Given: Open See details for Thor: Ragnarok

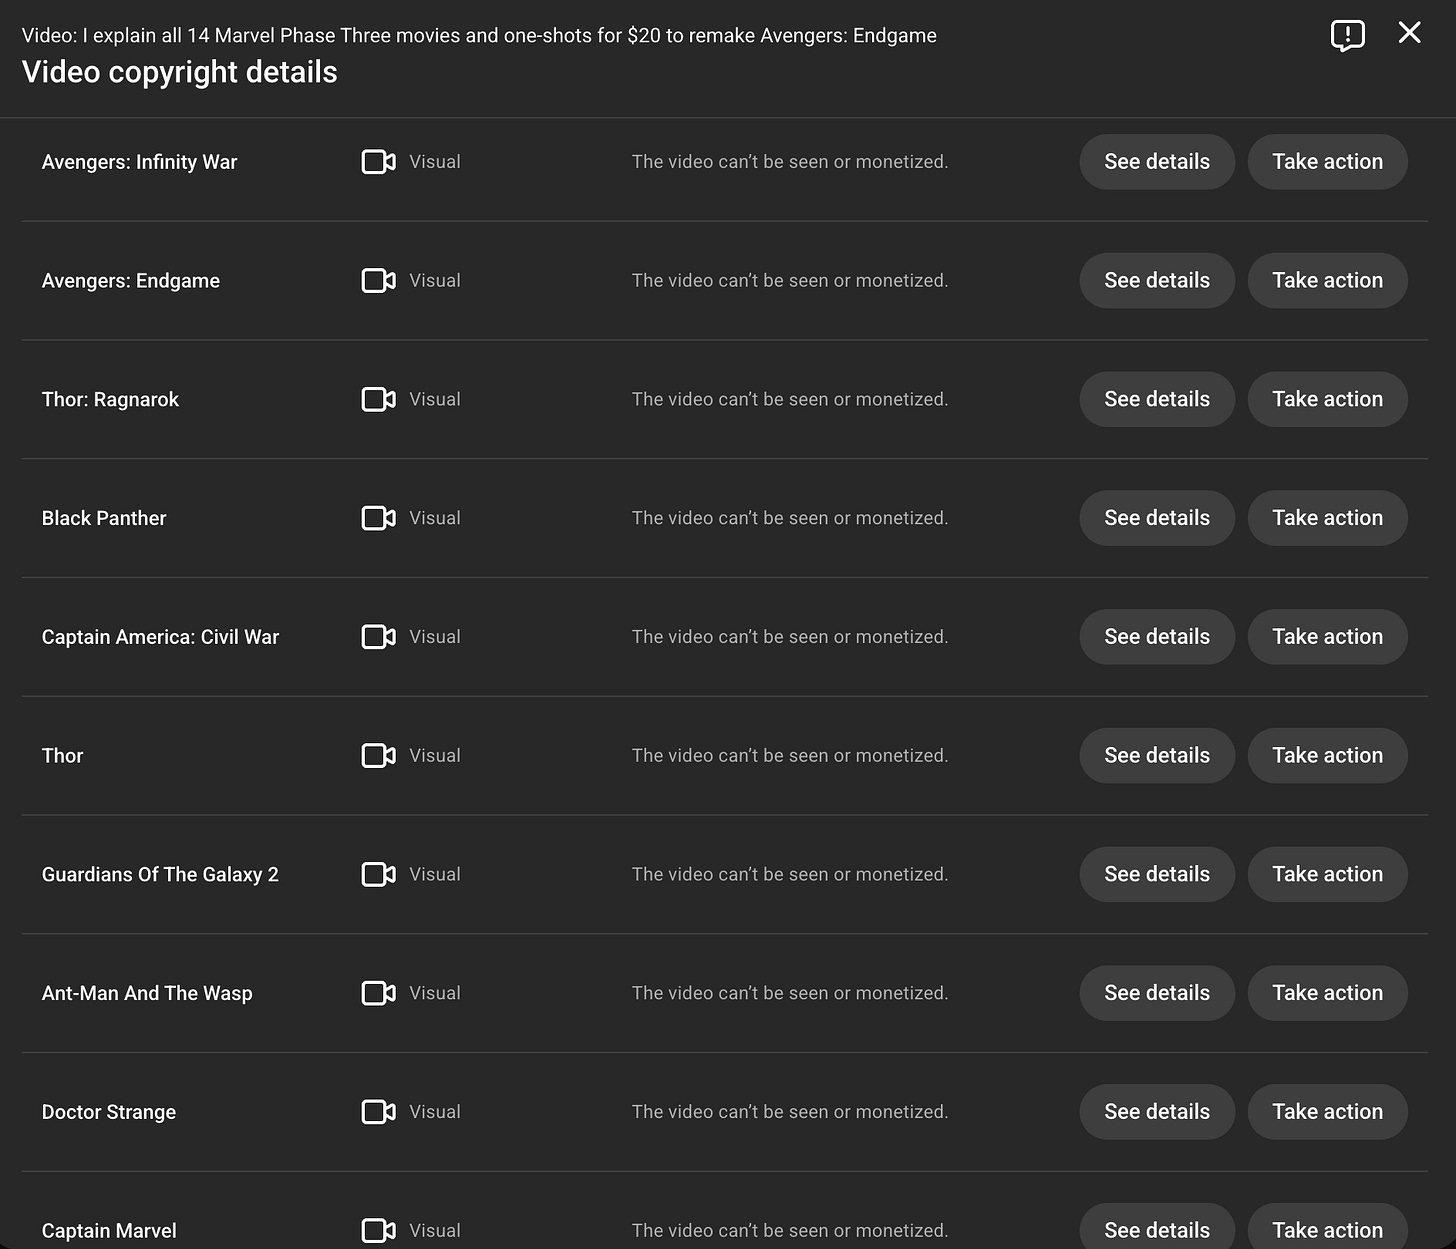Looking at the screenshot, I should coord(1157,399).
